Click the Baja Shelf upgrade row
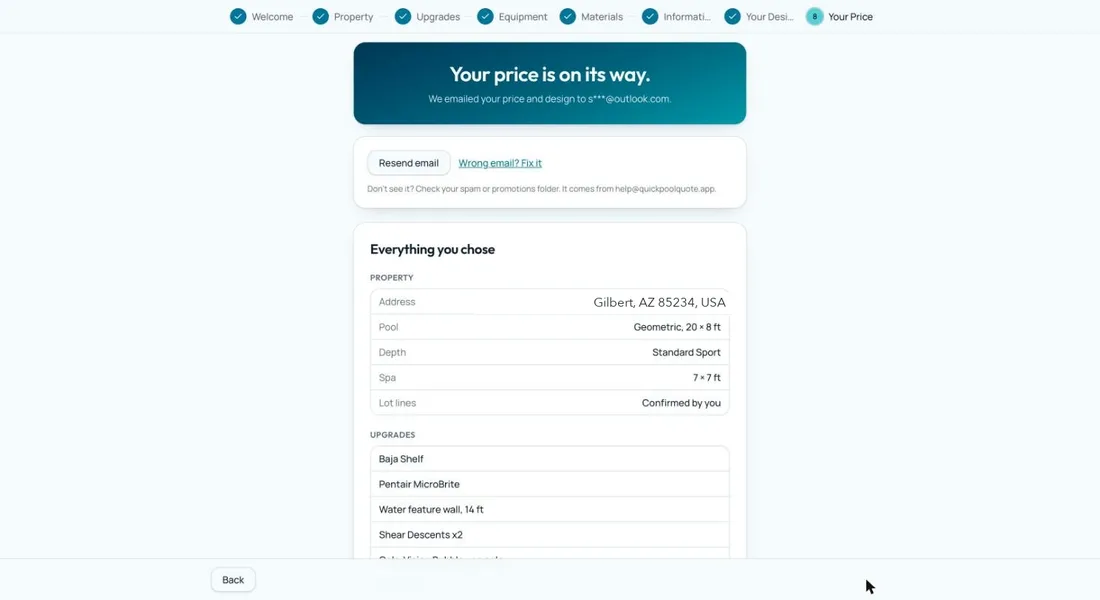This screenshot has width=1100, height=600. click(549, 459)
